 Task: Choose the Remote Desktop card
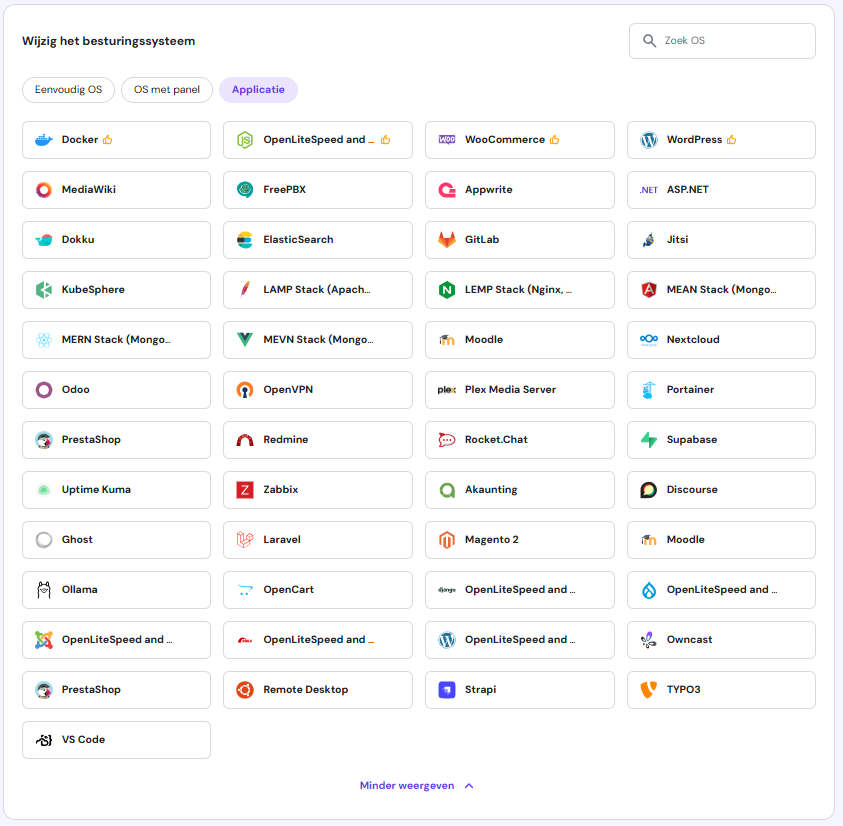[x=318, y=690]
